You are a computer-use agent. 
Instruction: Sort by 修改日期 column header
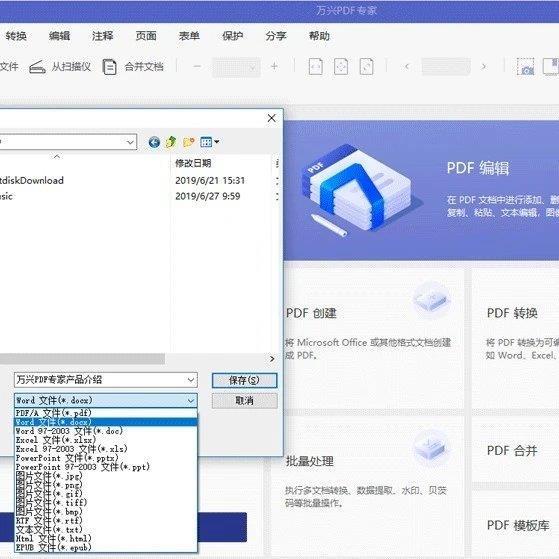193,163
